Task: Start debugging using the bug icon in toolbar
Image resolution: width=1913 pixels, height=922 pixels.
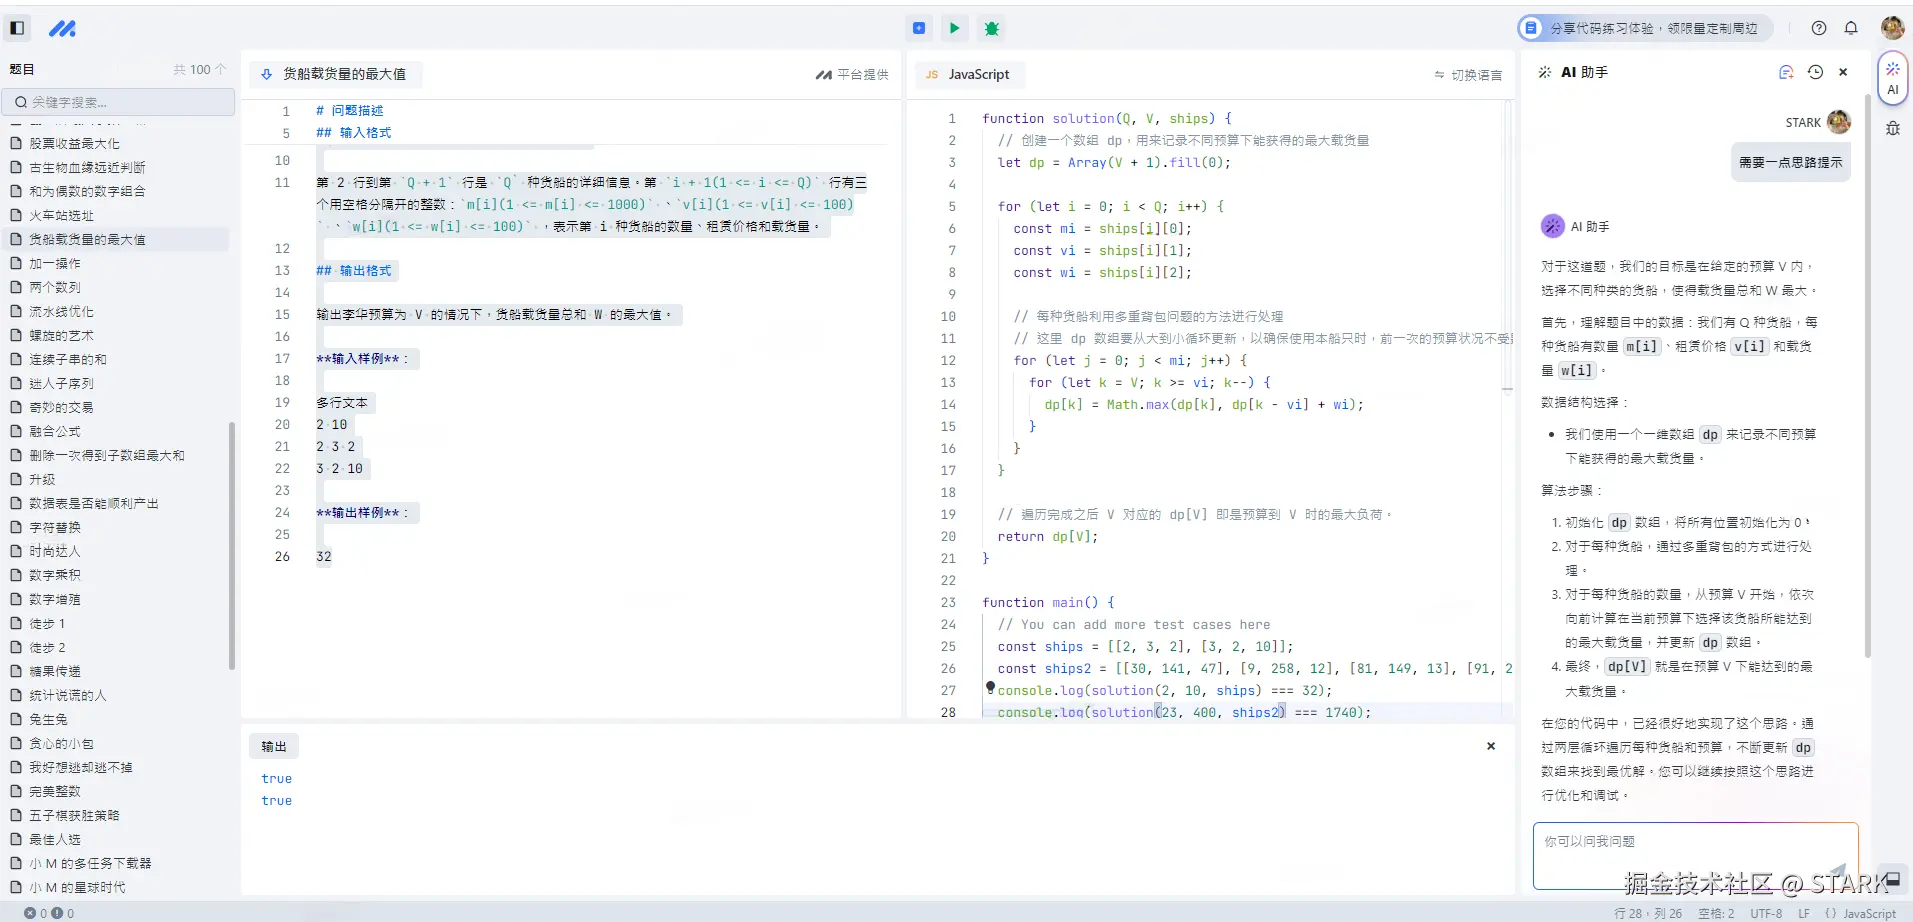Action: click(991, 28)
